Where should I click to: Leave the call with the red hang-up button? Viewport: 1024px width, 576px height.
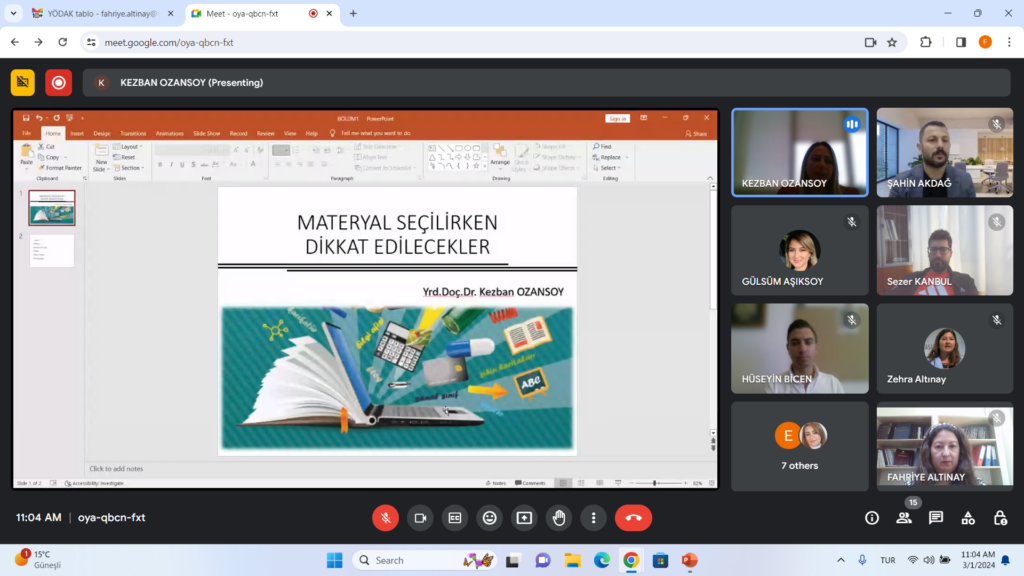tap(633, 518)
